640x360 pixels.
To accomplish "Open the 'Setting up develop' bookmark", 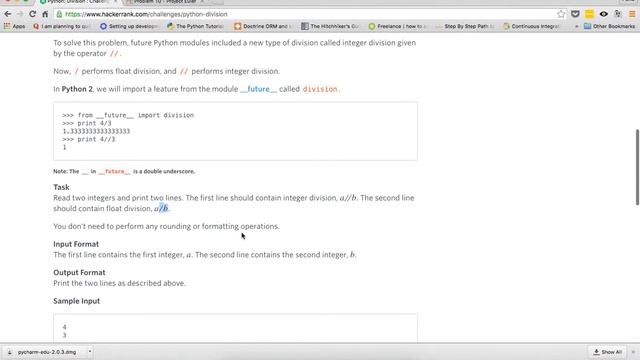I will coord(129,26).
